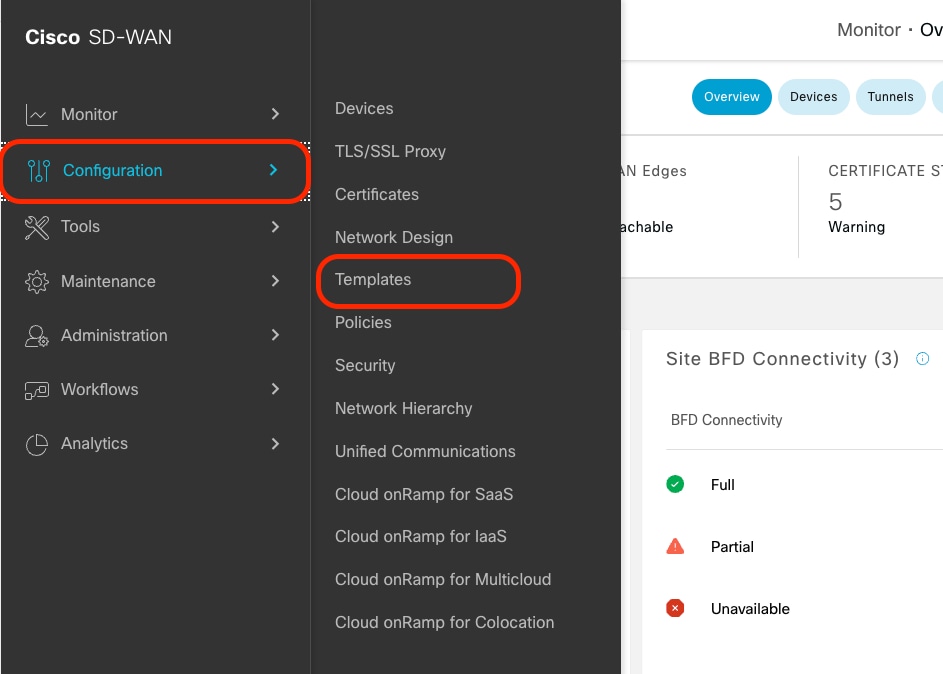Click the Tools wrench icon
This screenshot has width=943, height=674.
[37, 227]
